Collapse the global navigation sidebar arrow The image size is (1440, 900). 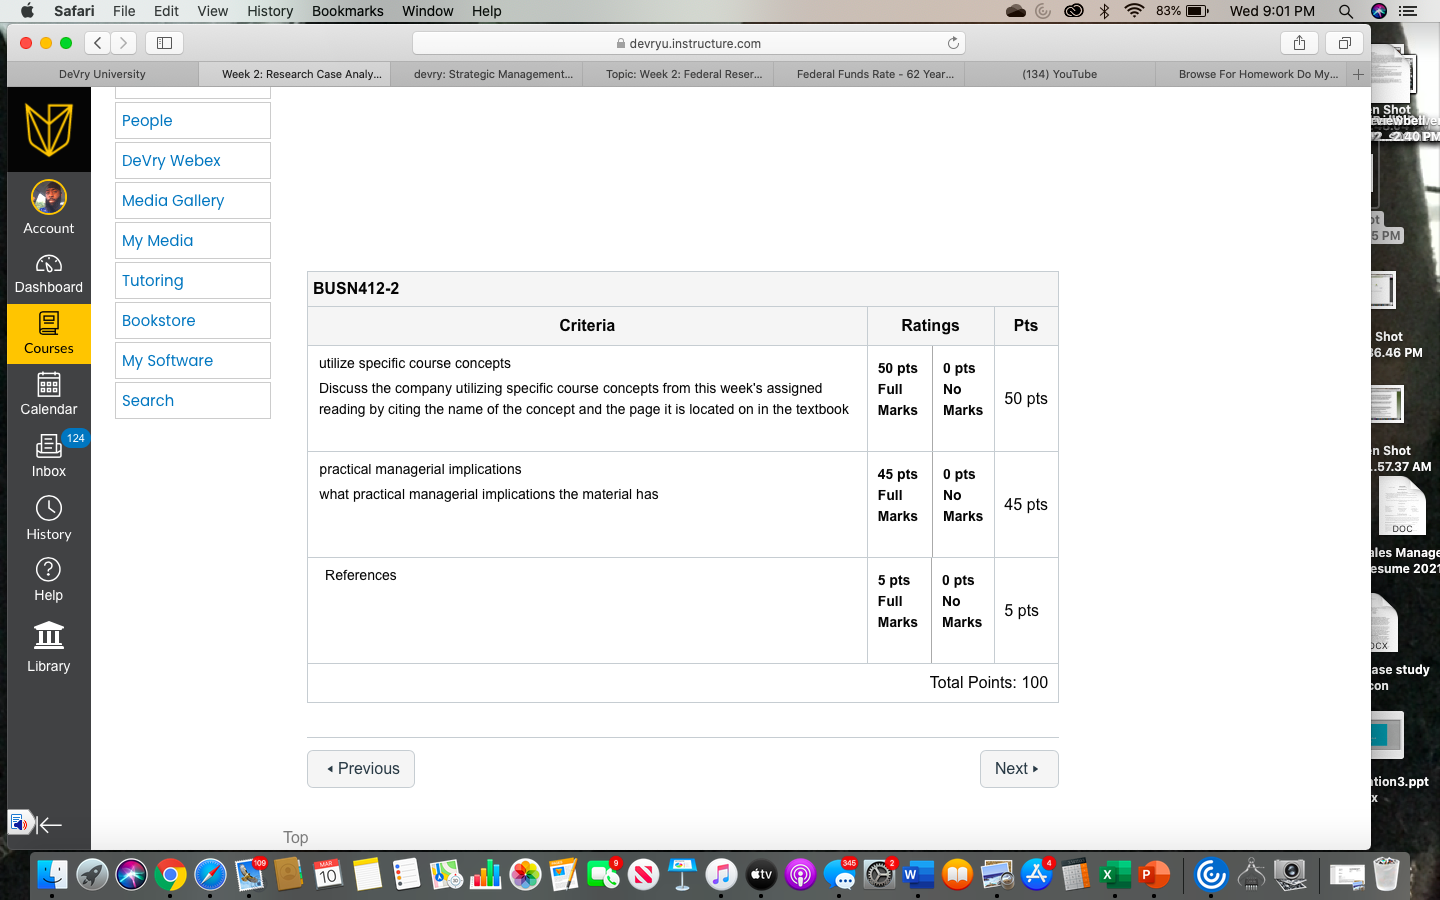point(49,824)
